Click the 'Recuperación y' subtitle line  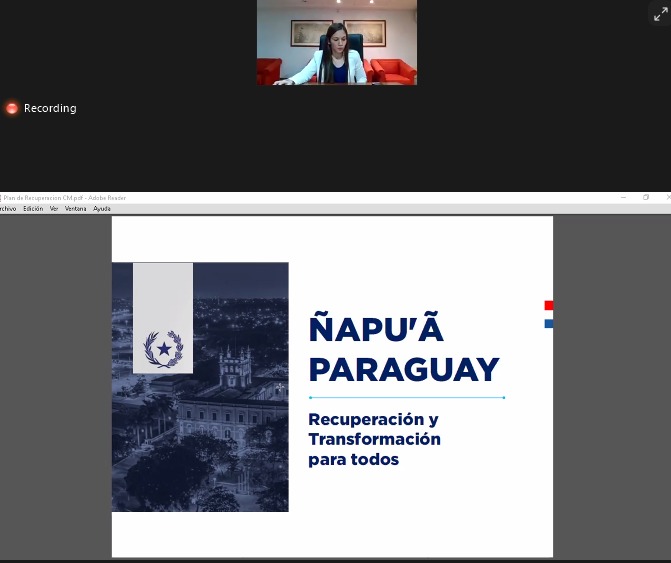[373, 420]
